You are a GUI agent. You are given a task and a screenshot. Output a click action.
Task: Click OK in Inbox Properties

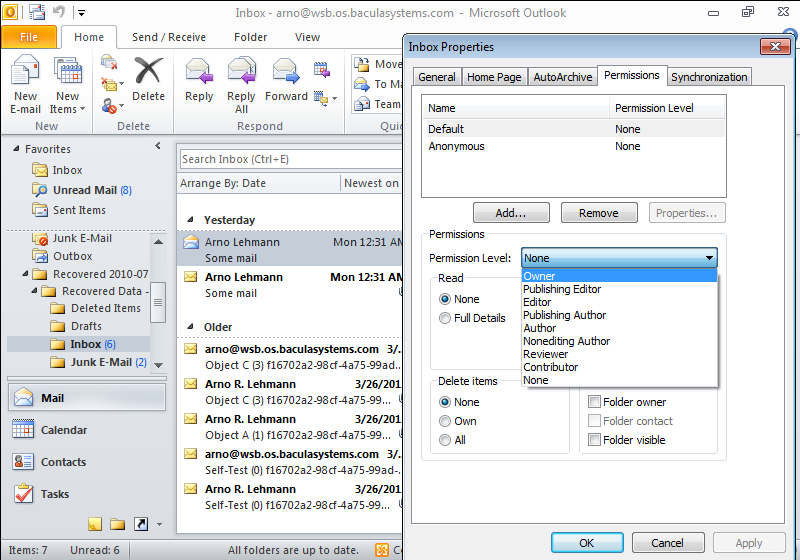coord(587,543)
